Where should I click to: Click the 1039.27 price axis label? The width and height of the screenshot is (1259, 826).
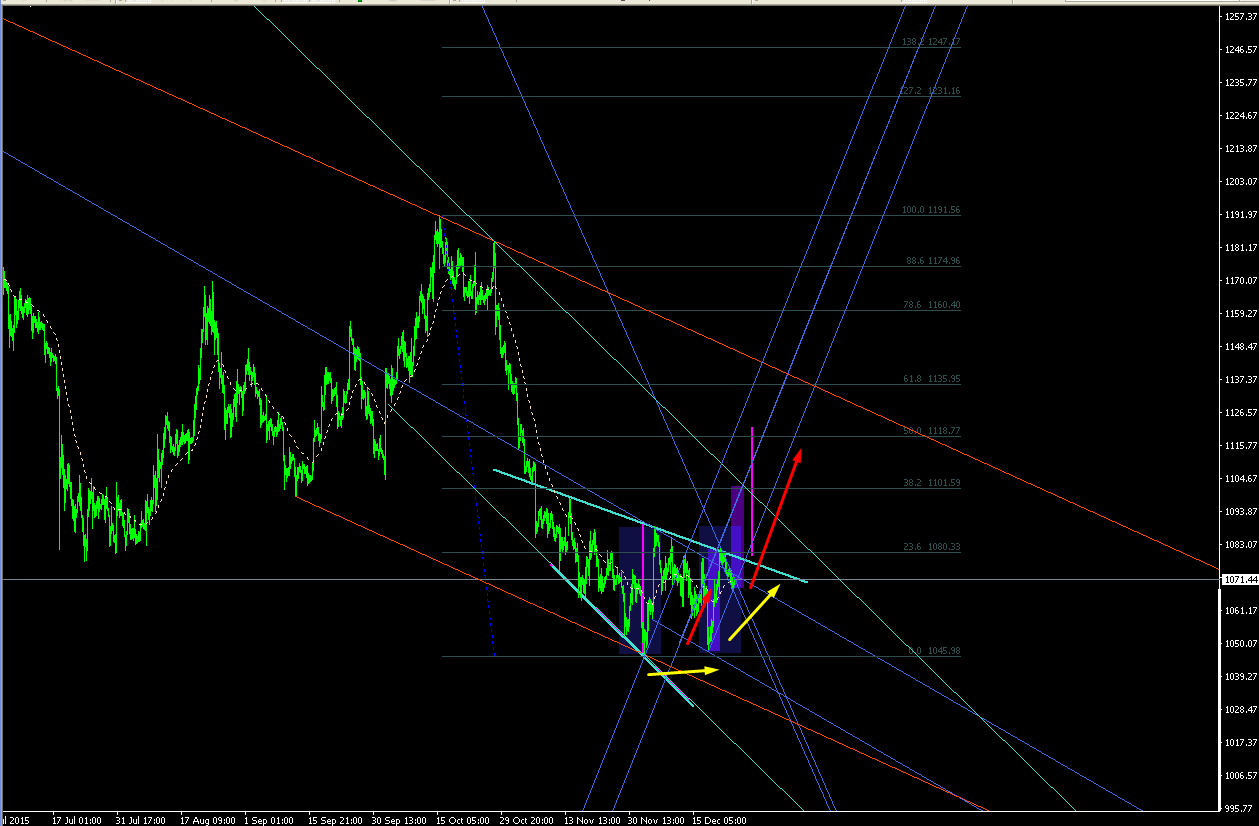tap(1241, 677)
